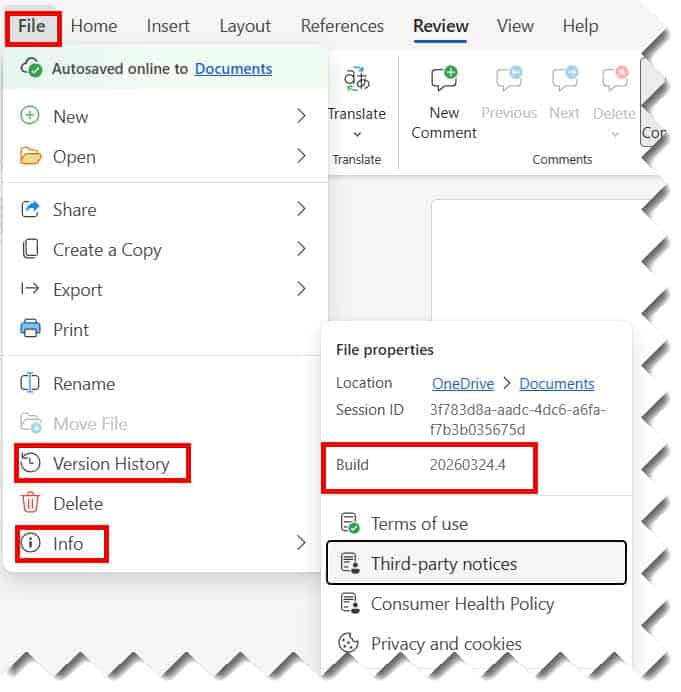Click the Next comment icon
This screenshot has width=681, height=692.
pos(564,79)
